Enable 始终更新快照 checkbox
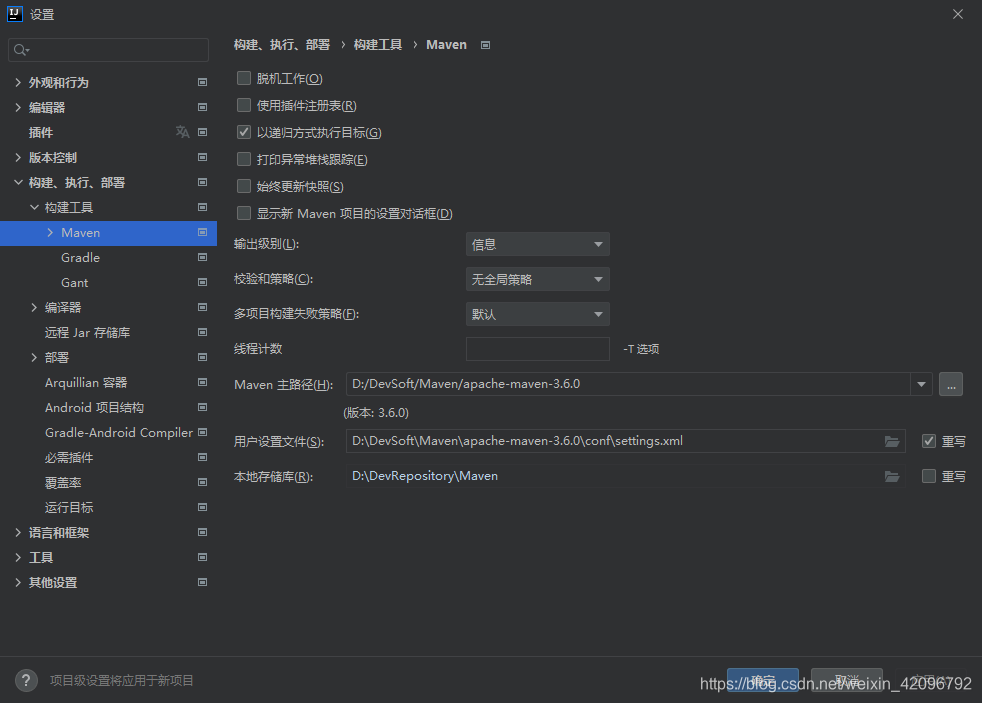 click(244, 186)
